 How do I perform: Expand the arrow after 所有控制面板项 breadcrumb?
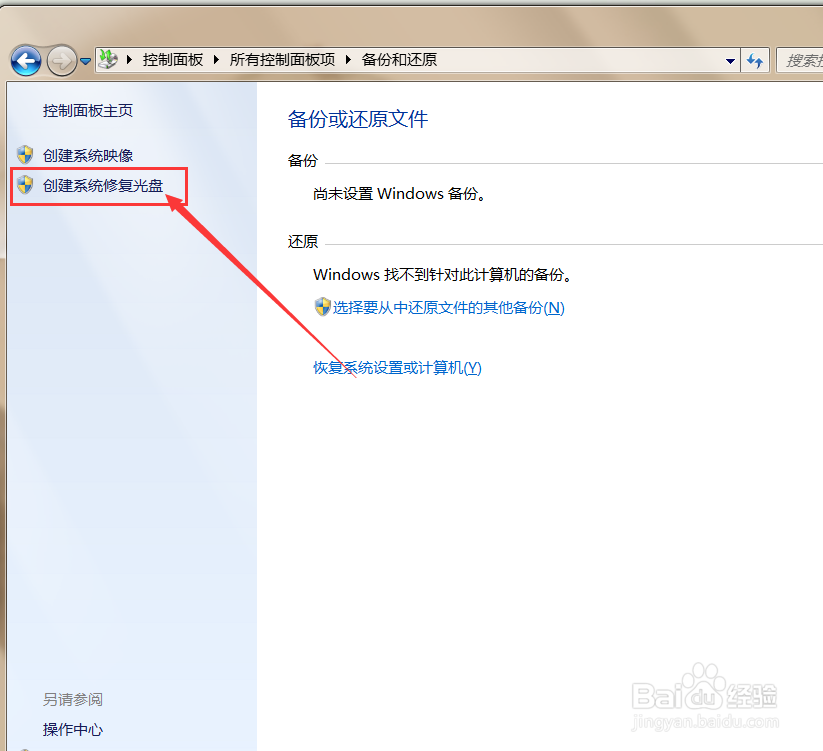tap(347, 60)
